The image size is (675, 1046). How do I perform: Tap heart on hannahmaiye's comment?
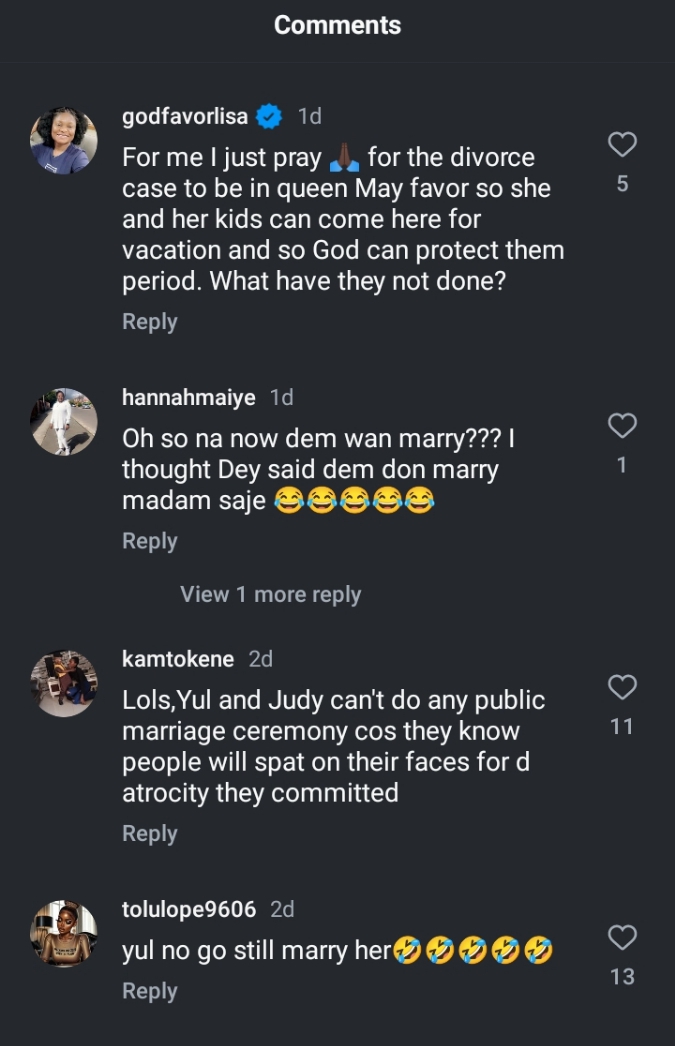622,426
